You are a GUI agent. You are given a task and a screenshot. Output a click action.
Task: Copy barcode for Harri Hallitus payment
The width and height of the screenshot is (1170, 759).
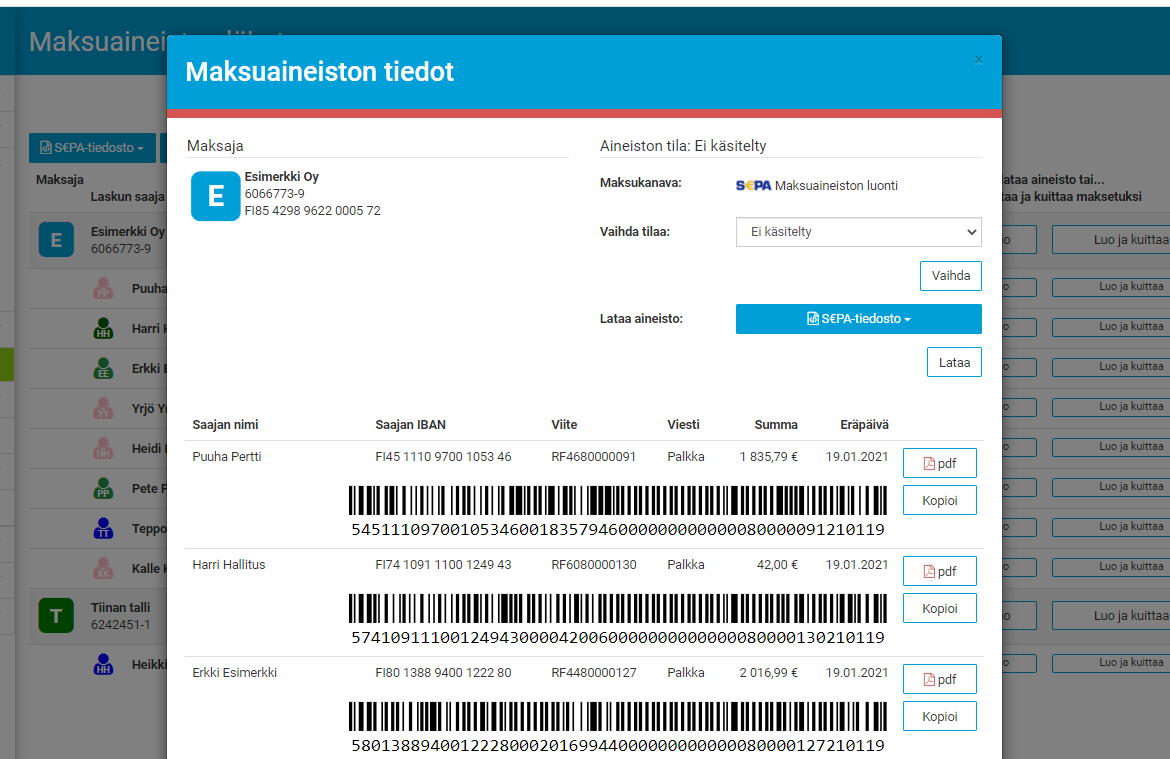point(939,608)
